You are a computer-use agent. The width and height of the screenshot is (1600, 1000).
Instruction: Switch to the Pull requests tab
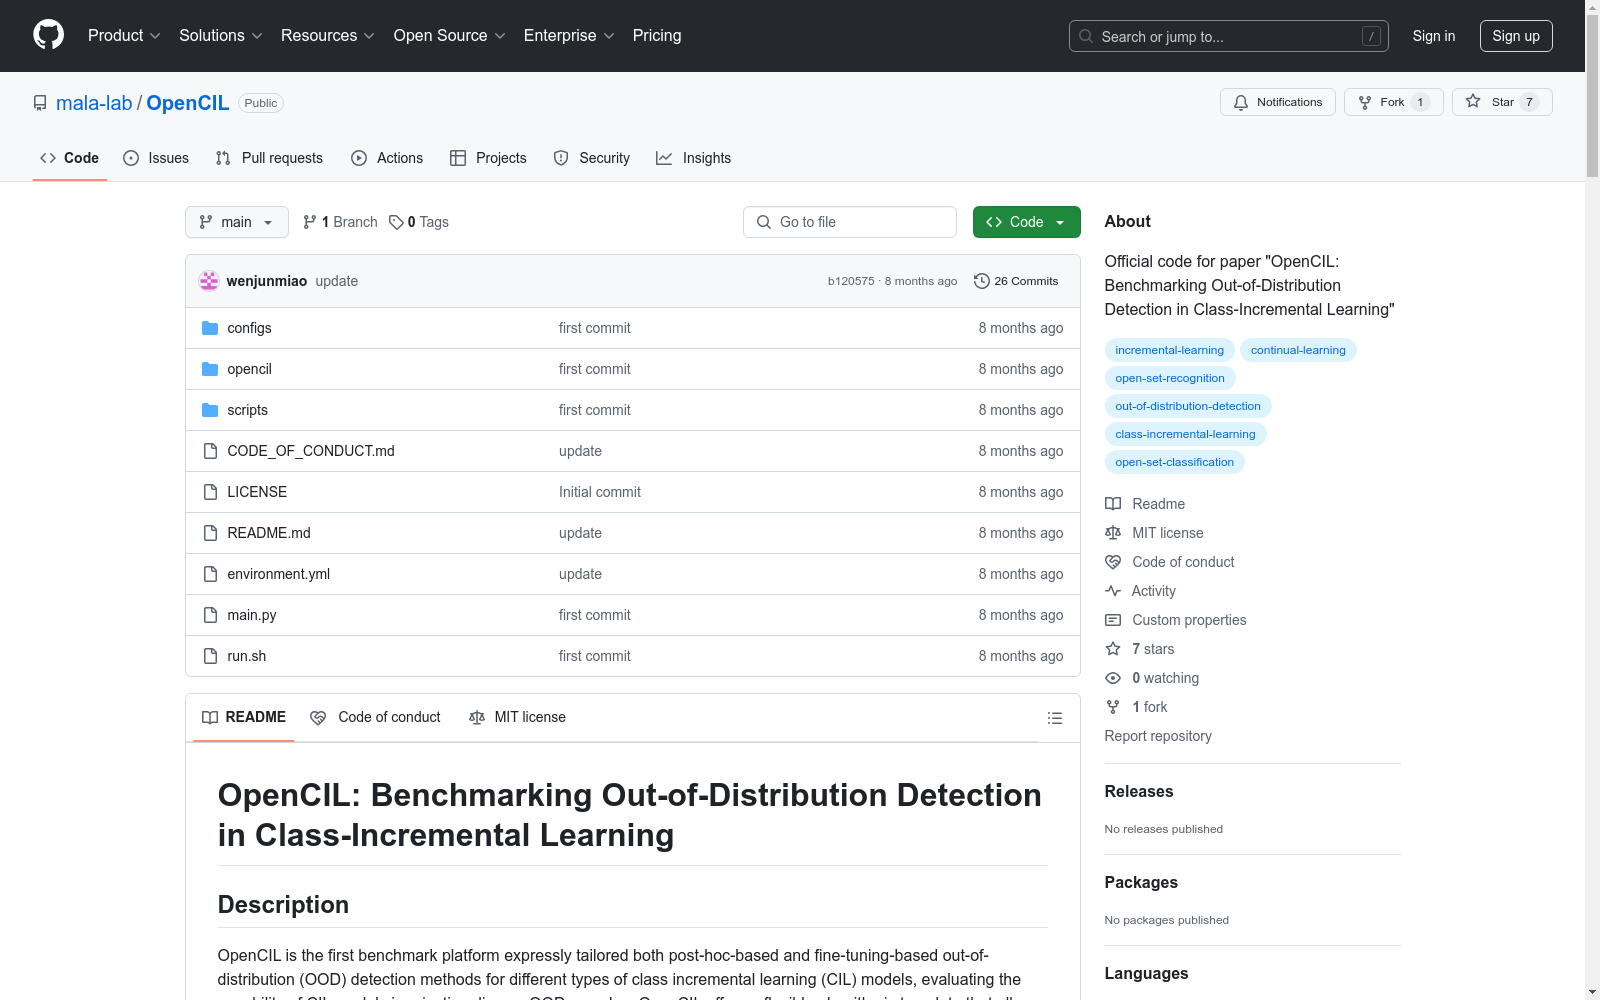(269, 158)
